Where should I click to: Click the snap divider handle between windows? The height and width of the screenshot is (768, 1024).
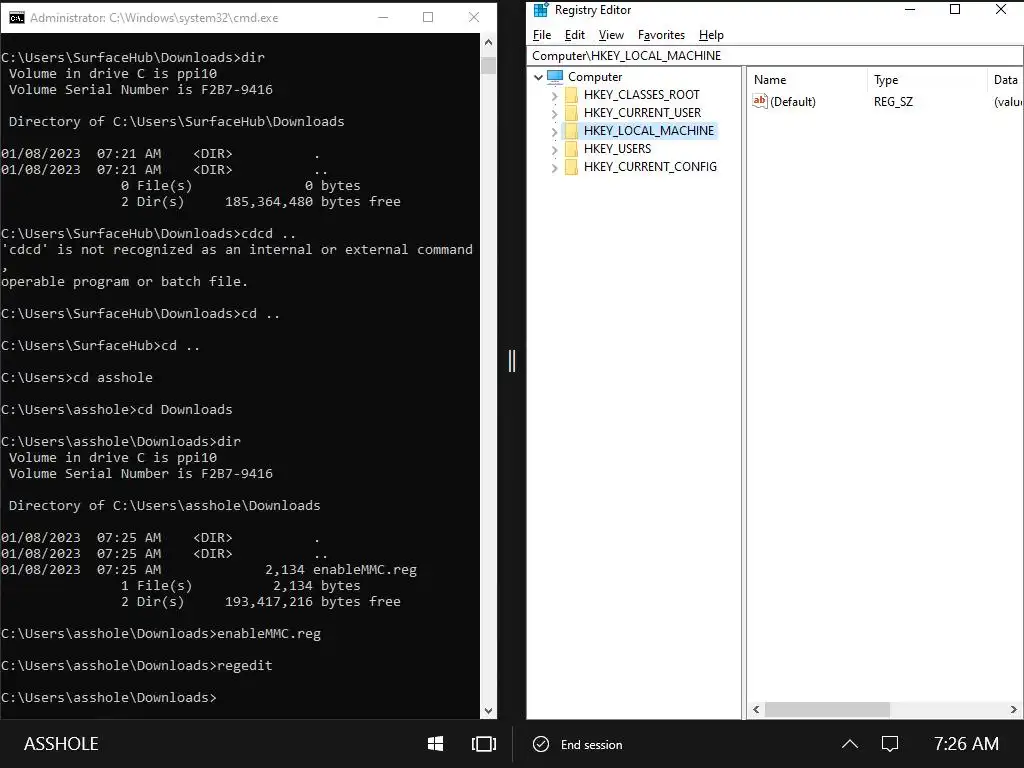coord(511,360)
